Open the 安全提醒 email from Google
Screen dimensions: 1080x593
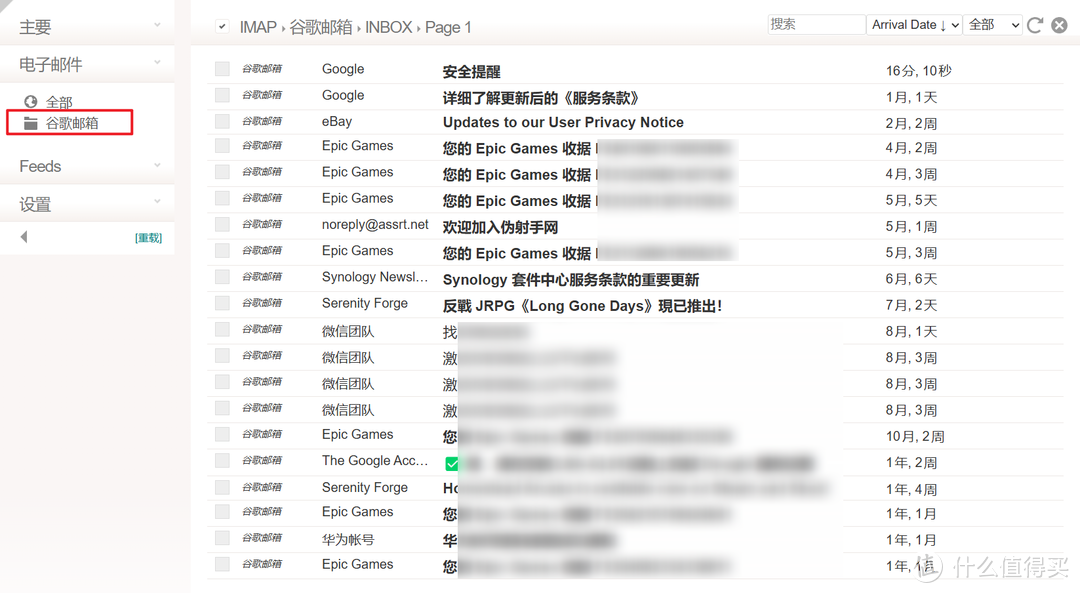[472, 71]
